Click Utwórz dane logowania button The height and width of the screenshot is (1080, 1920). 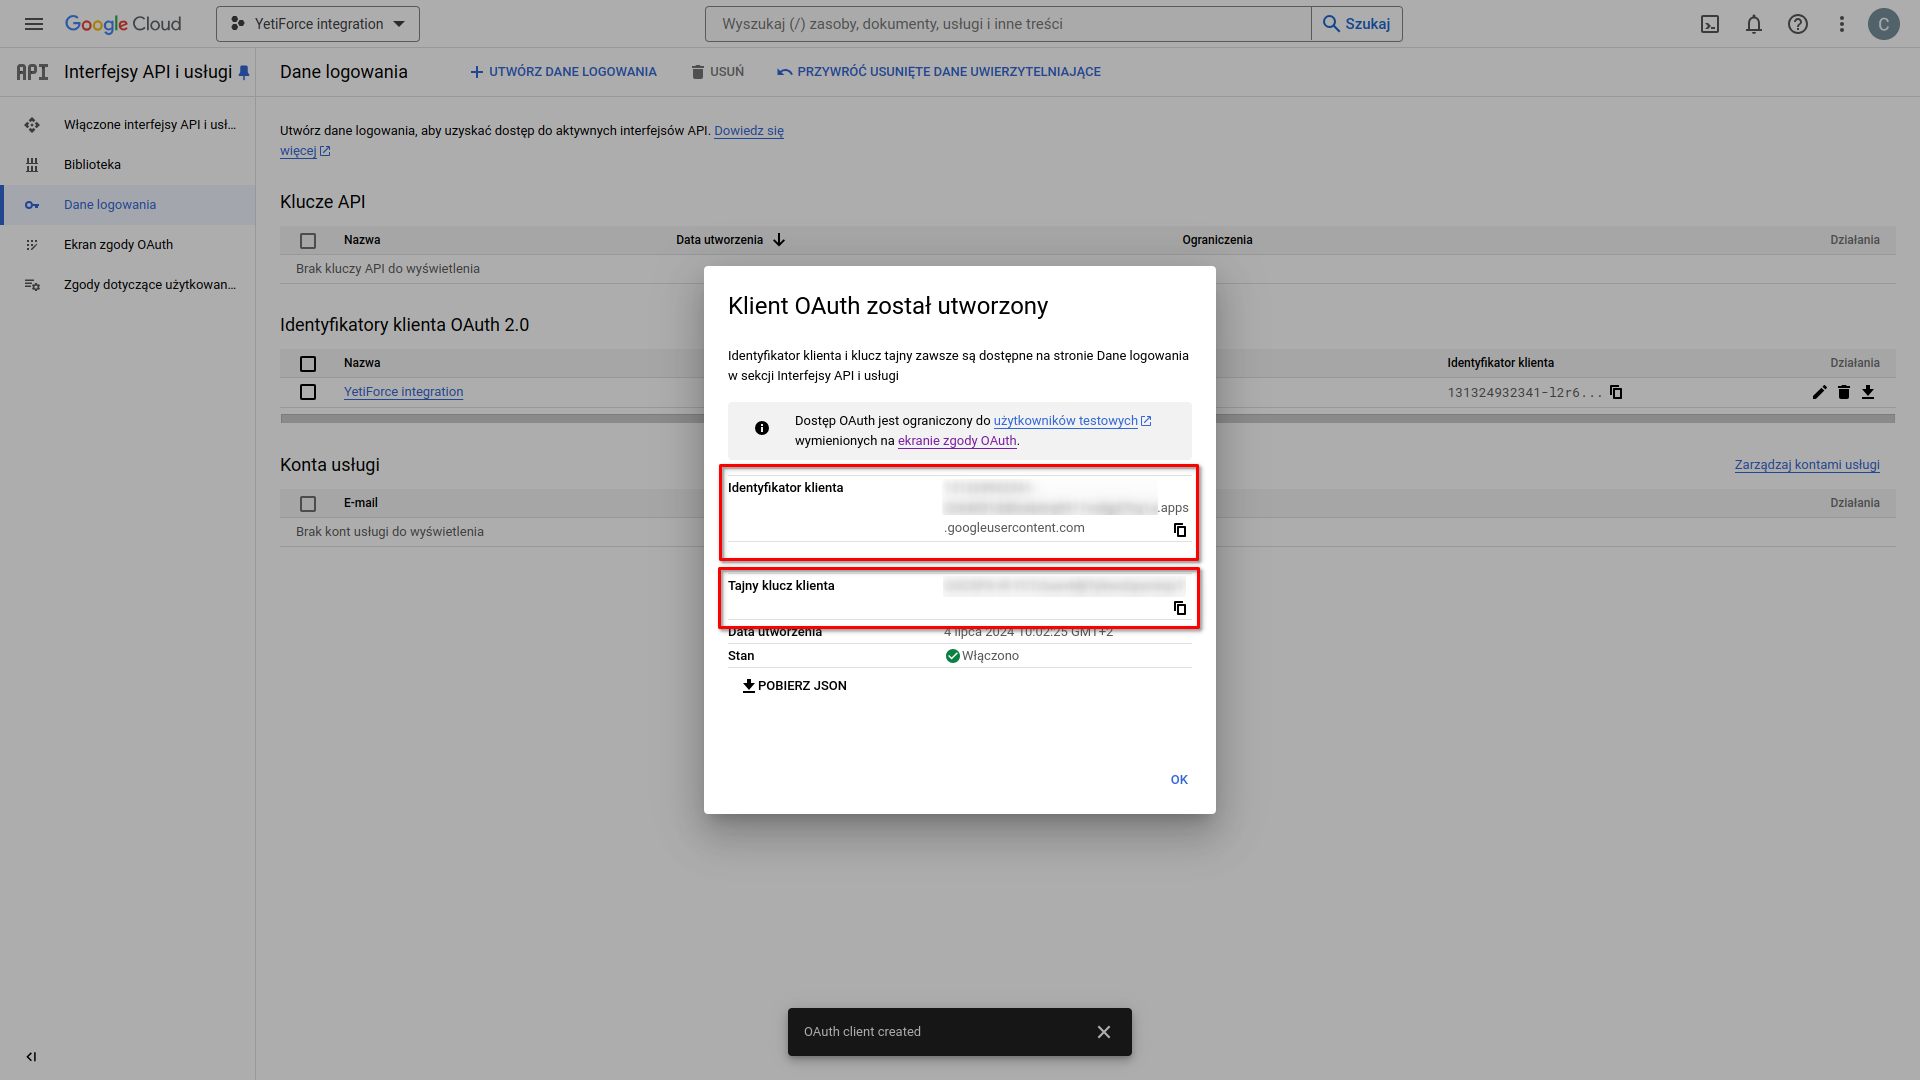563,72
